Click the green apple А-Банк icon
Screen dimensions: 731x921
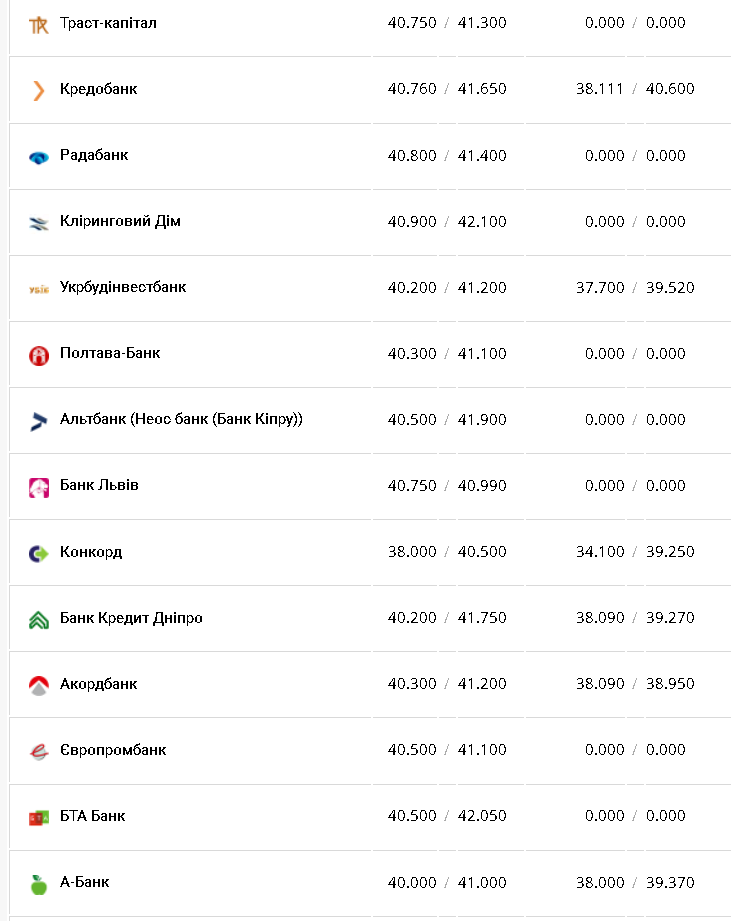[x=39, y=884]
